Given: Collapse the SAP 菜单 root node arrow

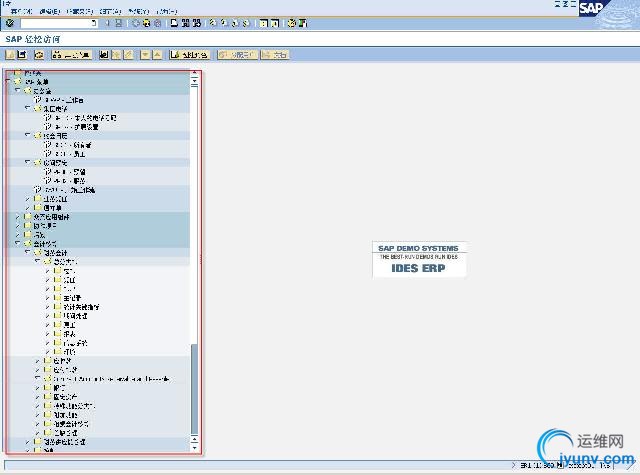Looking at the screenshot, I should coord(8,82).
